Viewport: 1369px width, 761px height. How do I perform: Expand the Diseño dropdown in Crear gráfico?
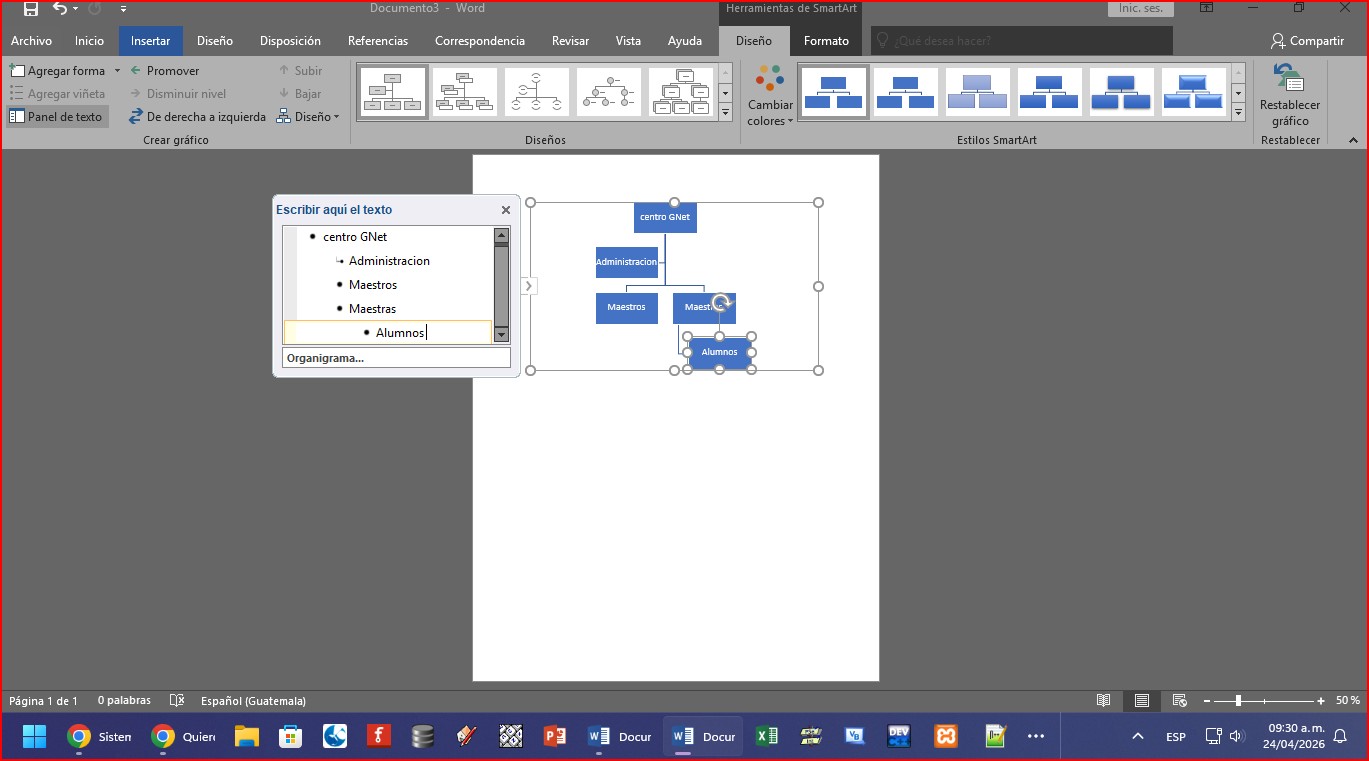coord(309,117)
